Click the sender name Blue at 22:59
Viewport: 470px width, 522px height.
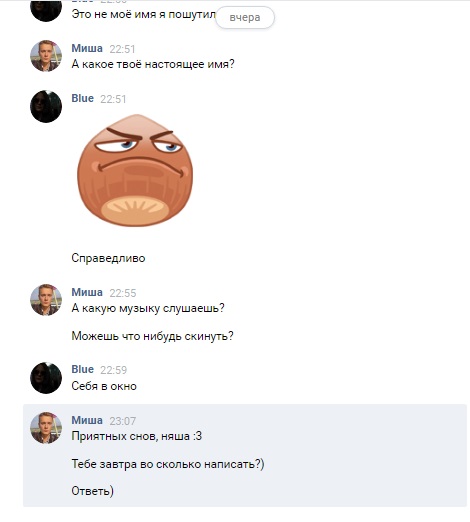[x=83, y=369]
